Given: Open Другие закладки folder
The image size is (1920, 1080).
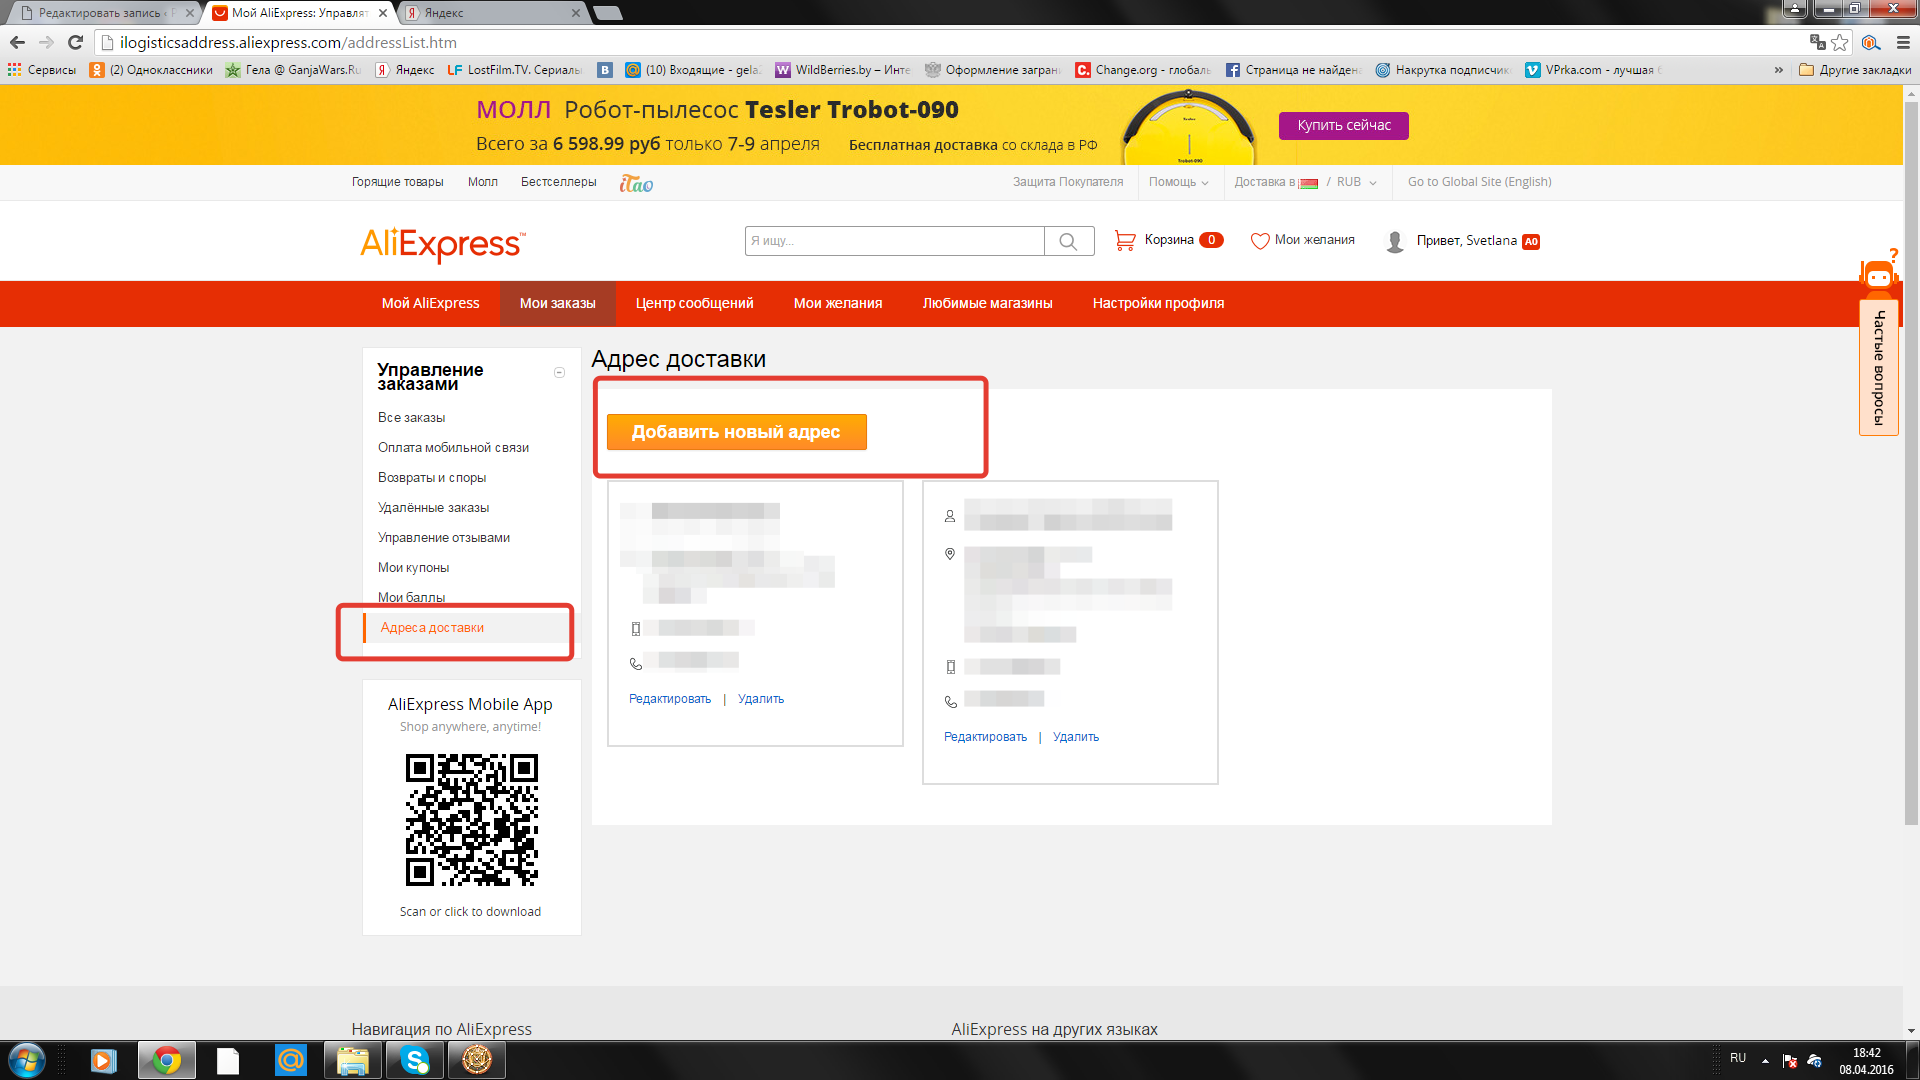Looking at the screenshot, I should [x=1855, y=70].
